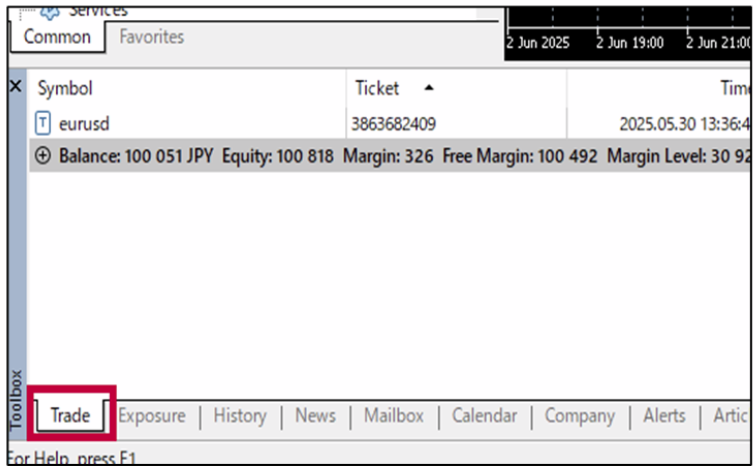
Task: Open the partially visible Articles tab
Action: coord(730,416)
